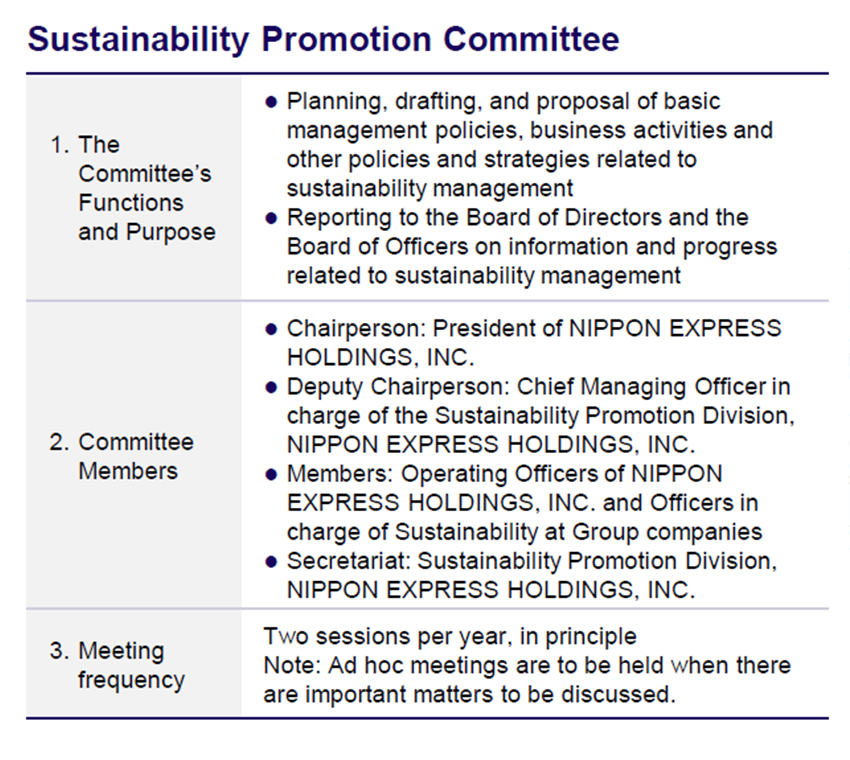Click 'charge of Sustainability at Group companies' line
Viewport: 850px width, 760px height.
click(525, 532)
